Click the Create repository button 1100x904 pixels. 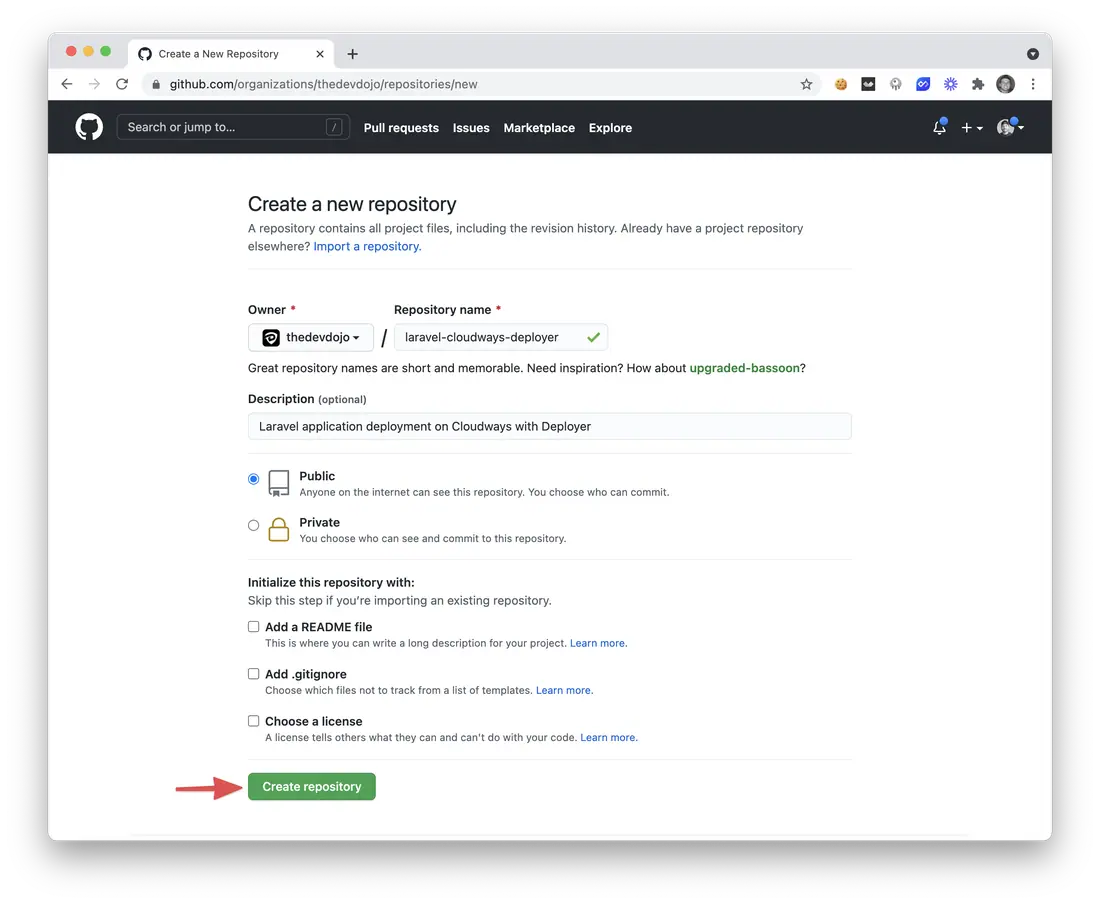311,787
